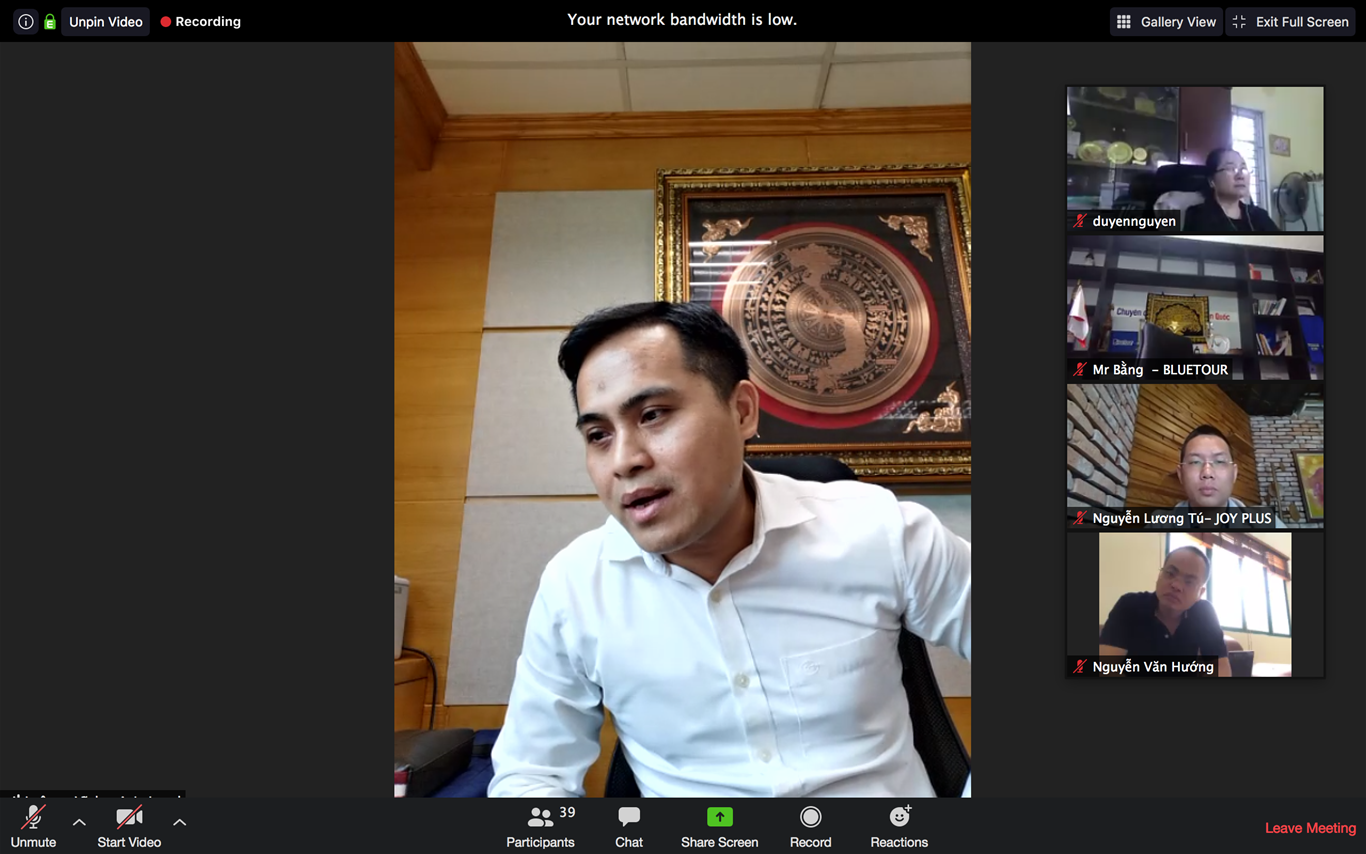Open the Chat panel

tap(629, 827)
